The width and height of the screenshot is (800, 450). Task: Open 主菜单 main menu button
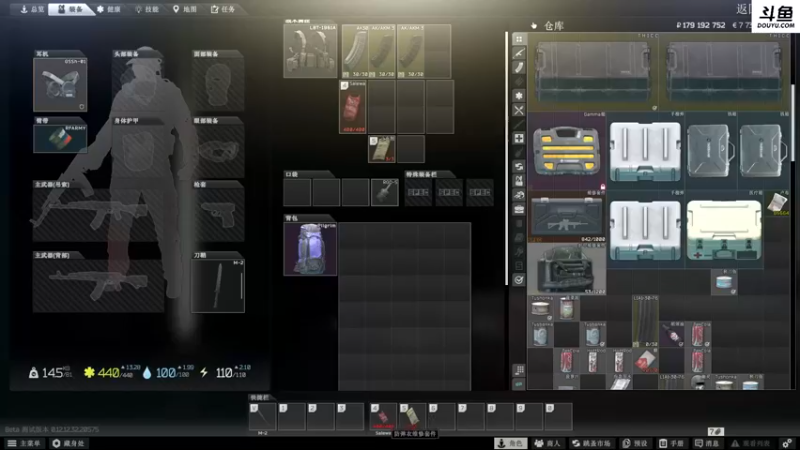coord(24,443)
